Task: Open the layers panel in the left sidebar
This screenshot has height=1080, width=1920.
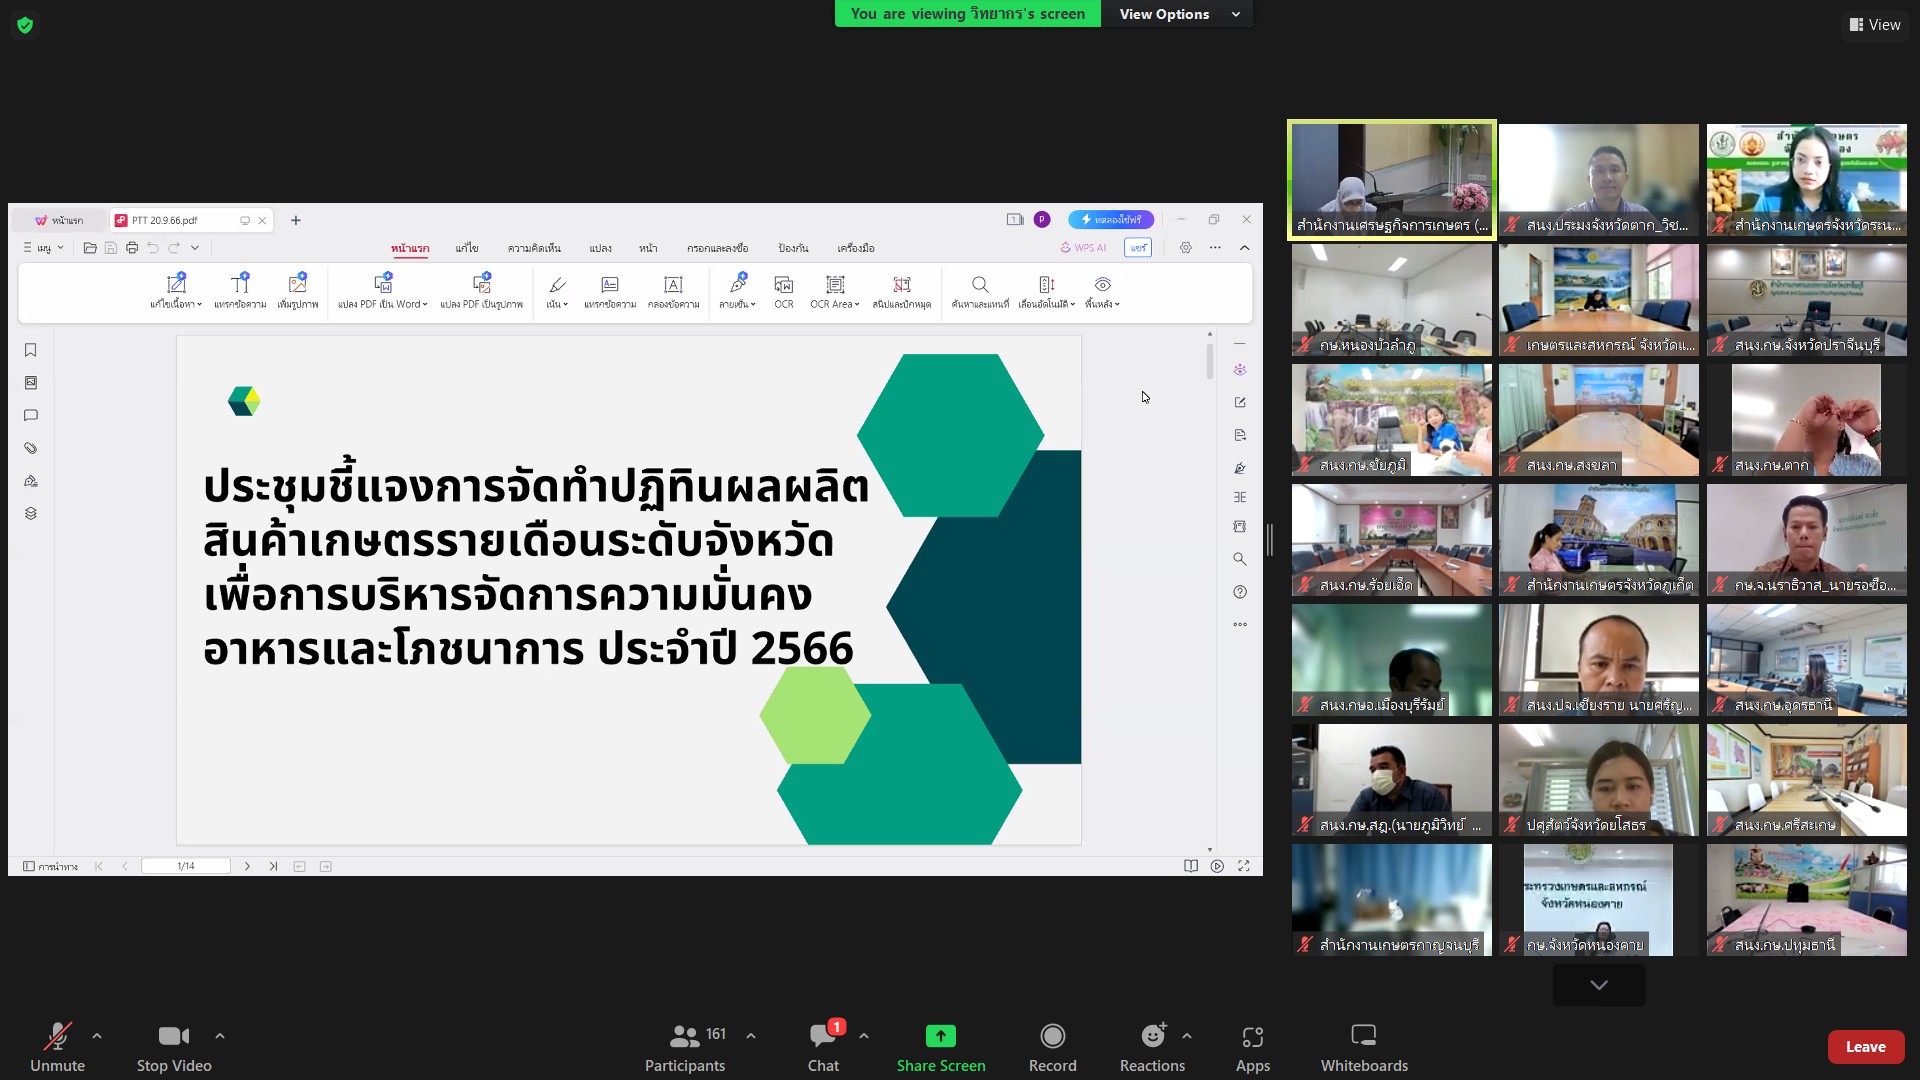Action: point(31,513)
